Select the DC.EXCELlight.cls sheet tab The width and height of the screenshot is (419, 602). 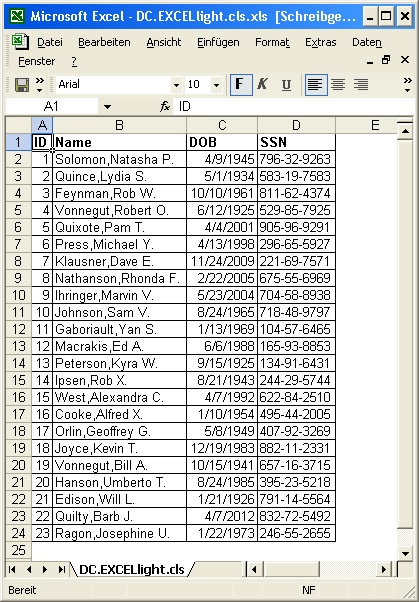pyautogui.click(x=132, y=569)
